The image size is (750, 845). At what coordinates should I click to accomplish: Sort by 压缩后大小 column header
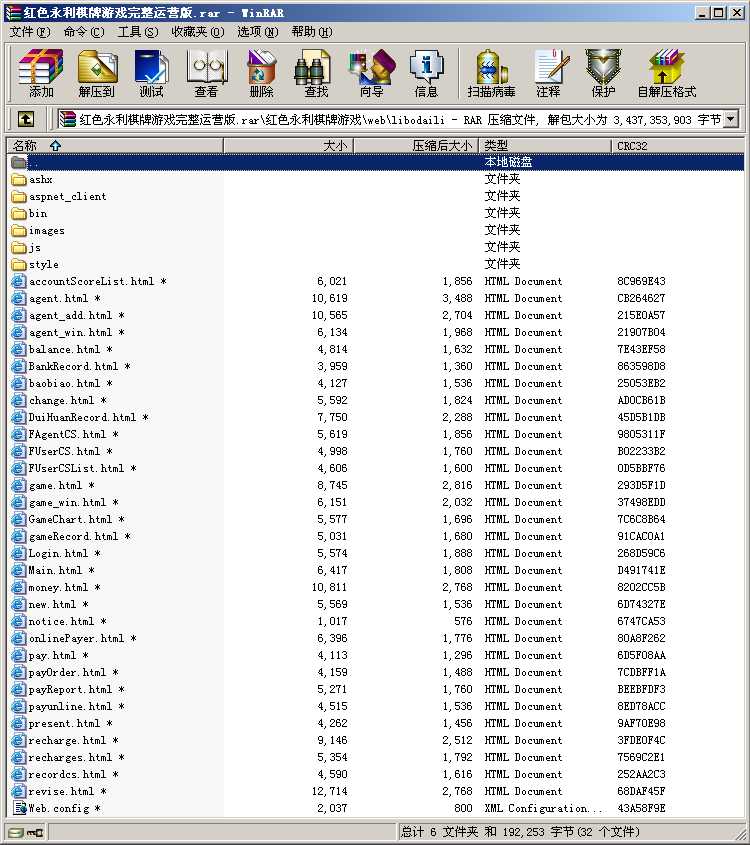tap(416, 146)
